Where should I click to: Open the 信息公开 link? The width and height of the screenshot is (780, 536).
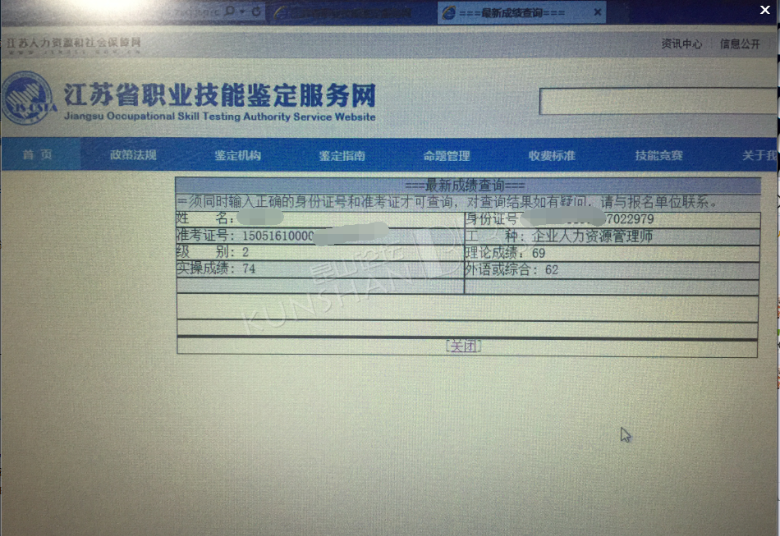[x=740, y=44]
